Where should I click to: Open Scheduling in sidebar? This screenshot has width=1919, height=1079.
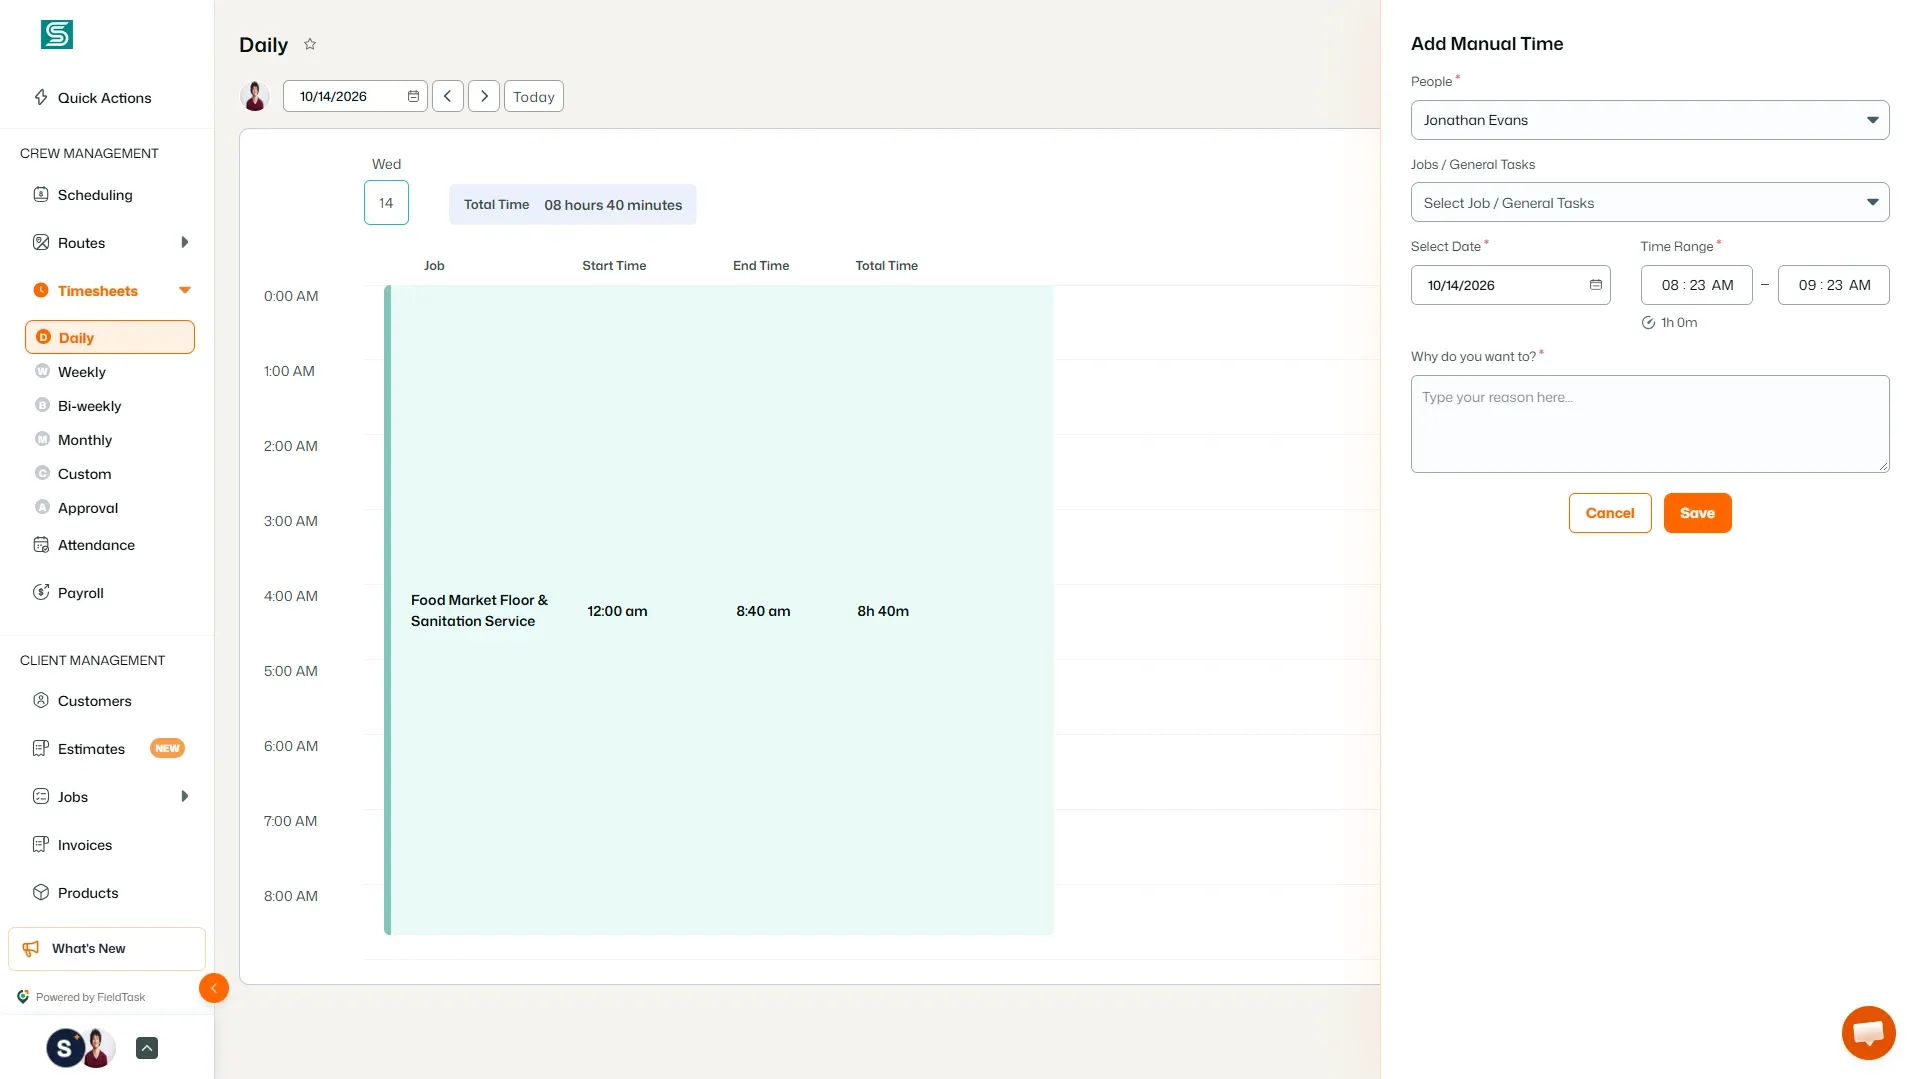tap(95, 195)
